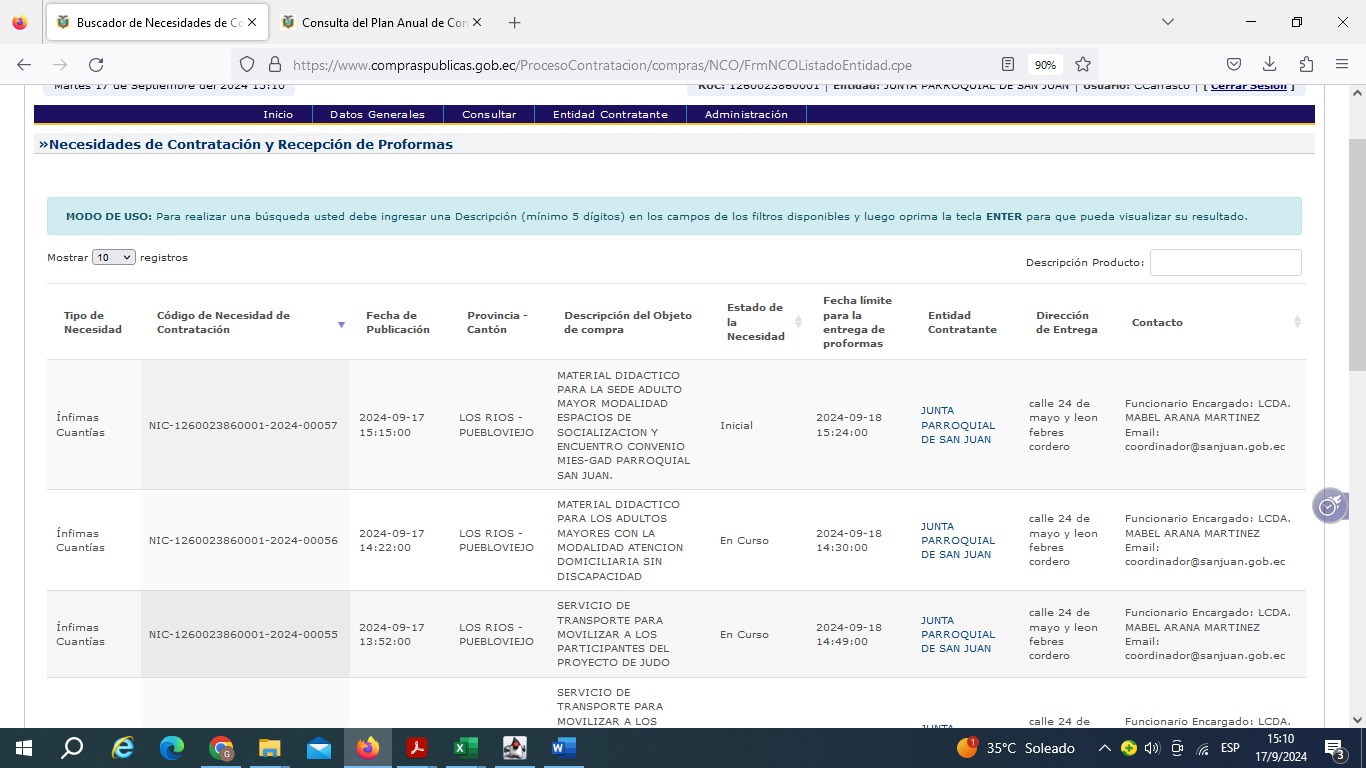Launch Excel from the taskbar
This screenshot has width=1366, height=768.
point(465,748)
